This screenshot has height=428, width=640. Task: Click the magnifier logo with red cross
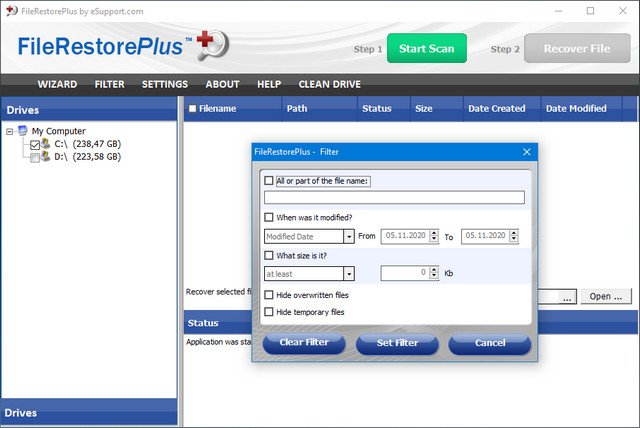213,45
